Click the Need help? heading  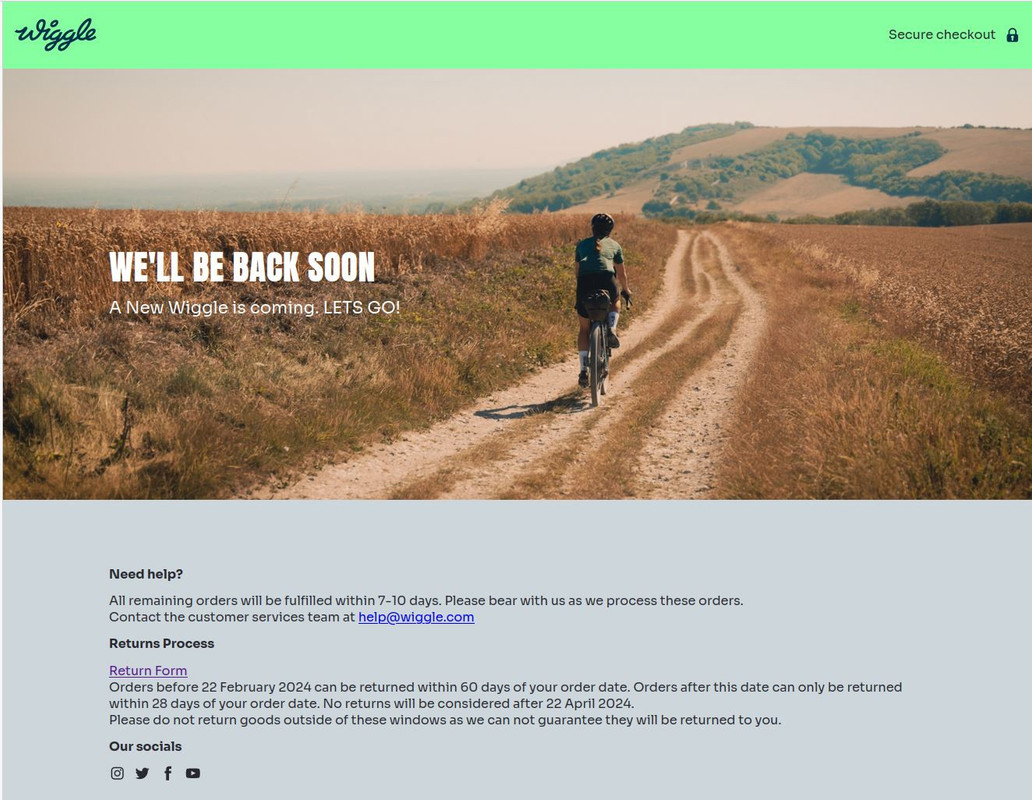146,574
